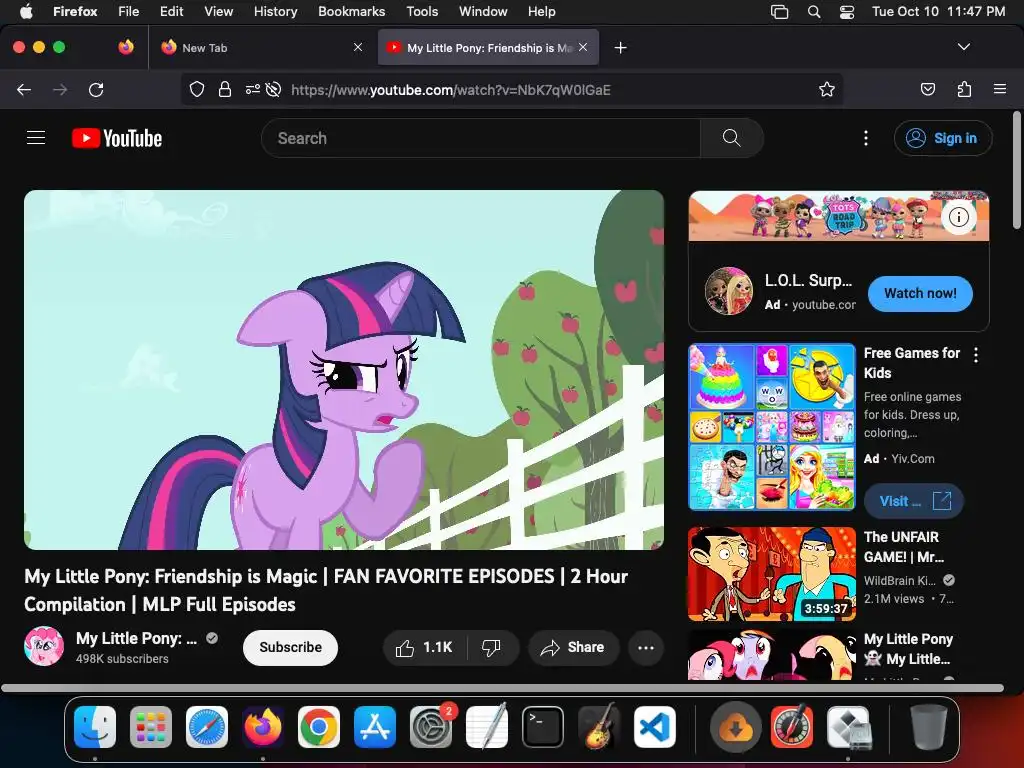Go back to previous page

click(x=24, y=89)
